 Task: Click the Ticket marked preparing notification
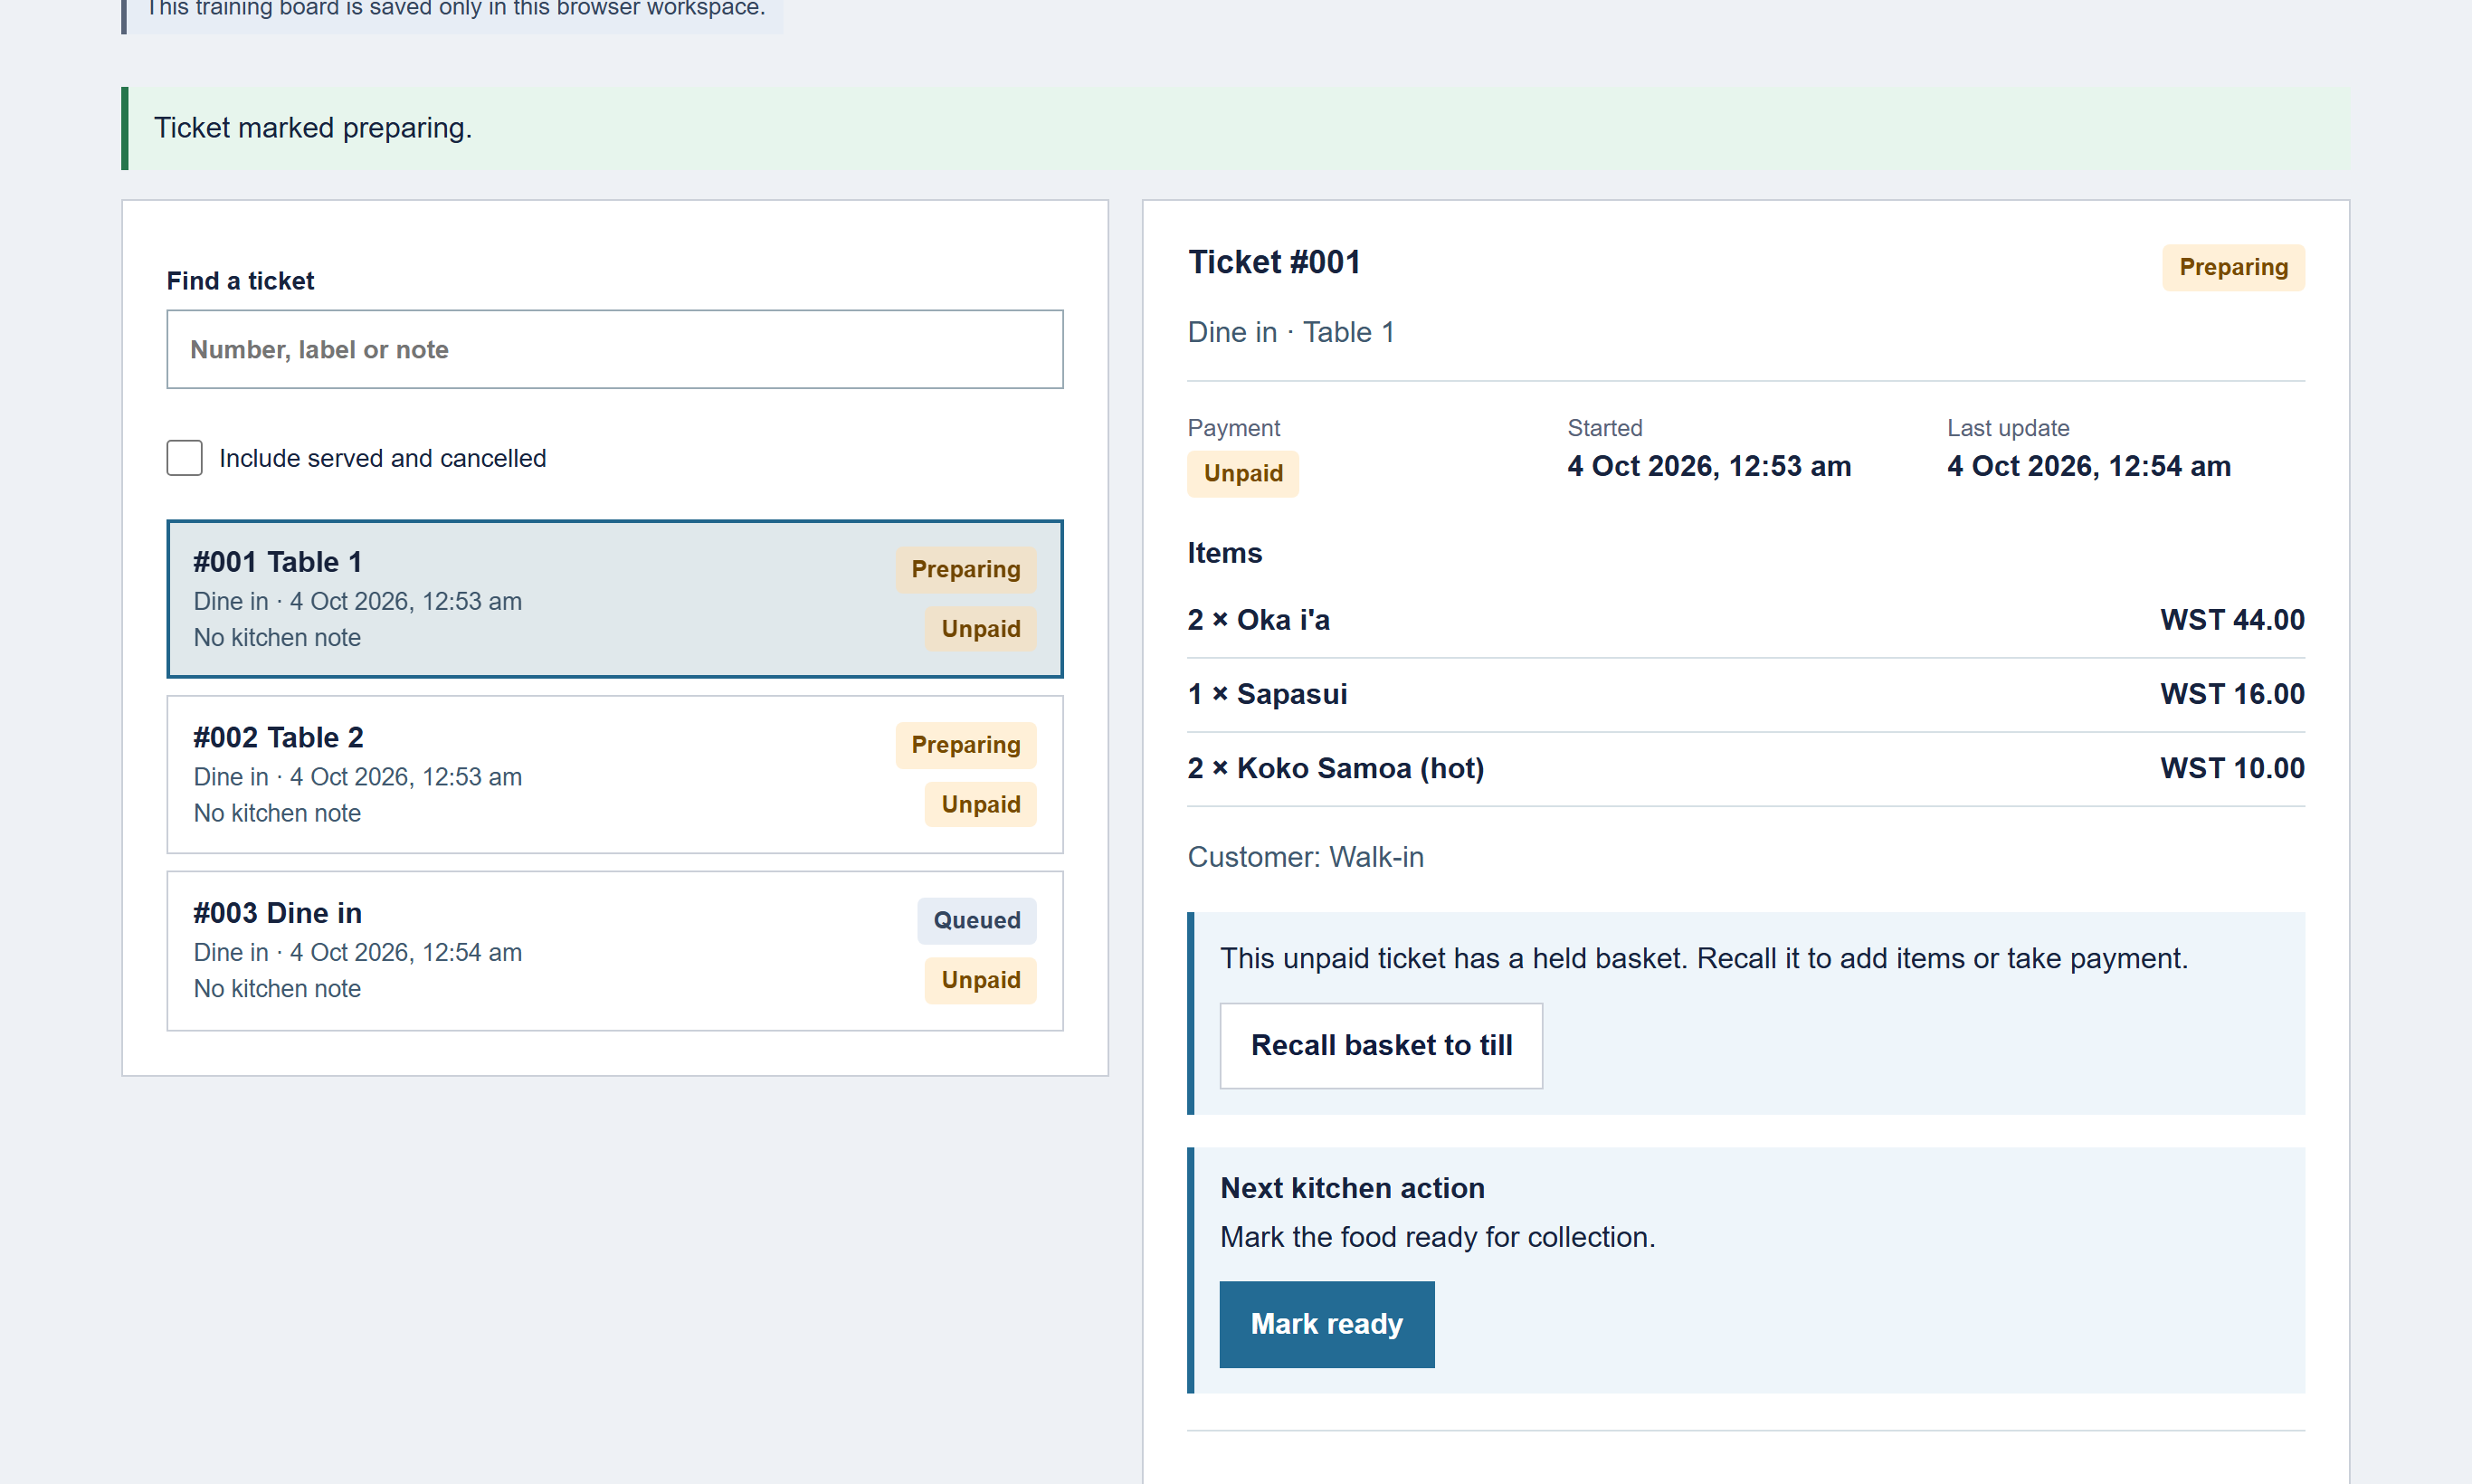pos(1236,128)
